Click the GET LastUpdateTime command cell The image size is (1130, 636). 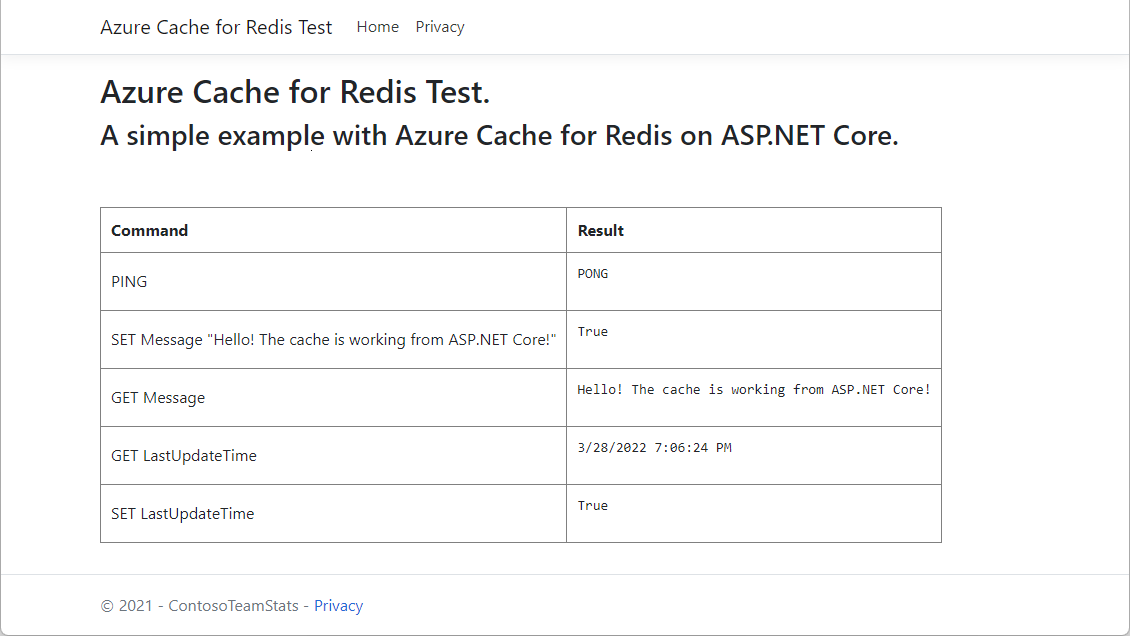coord(183,455)
